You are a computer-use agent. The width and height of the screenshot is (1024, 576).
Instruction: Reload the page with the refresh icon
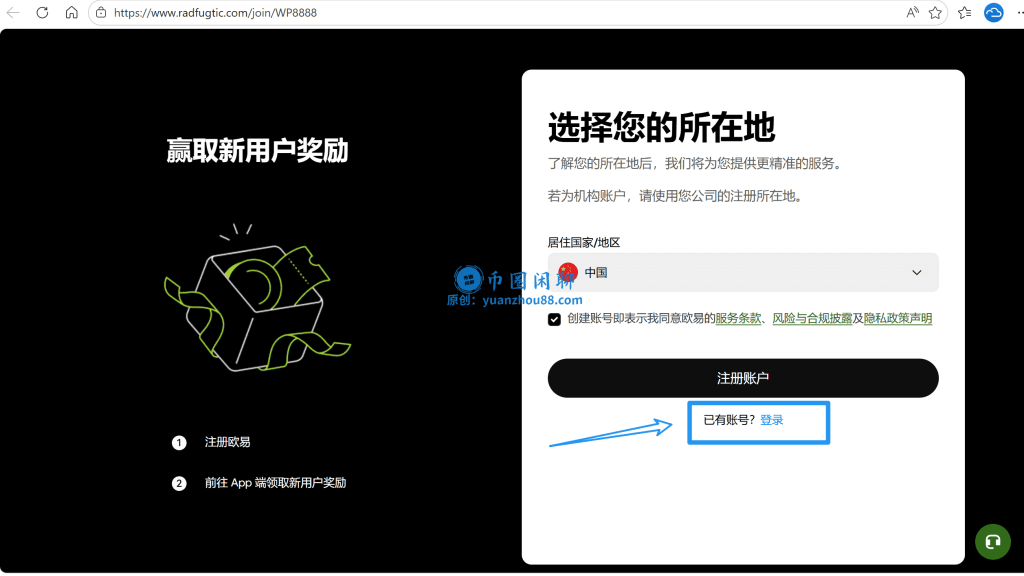tap(42, 12)
